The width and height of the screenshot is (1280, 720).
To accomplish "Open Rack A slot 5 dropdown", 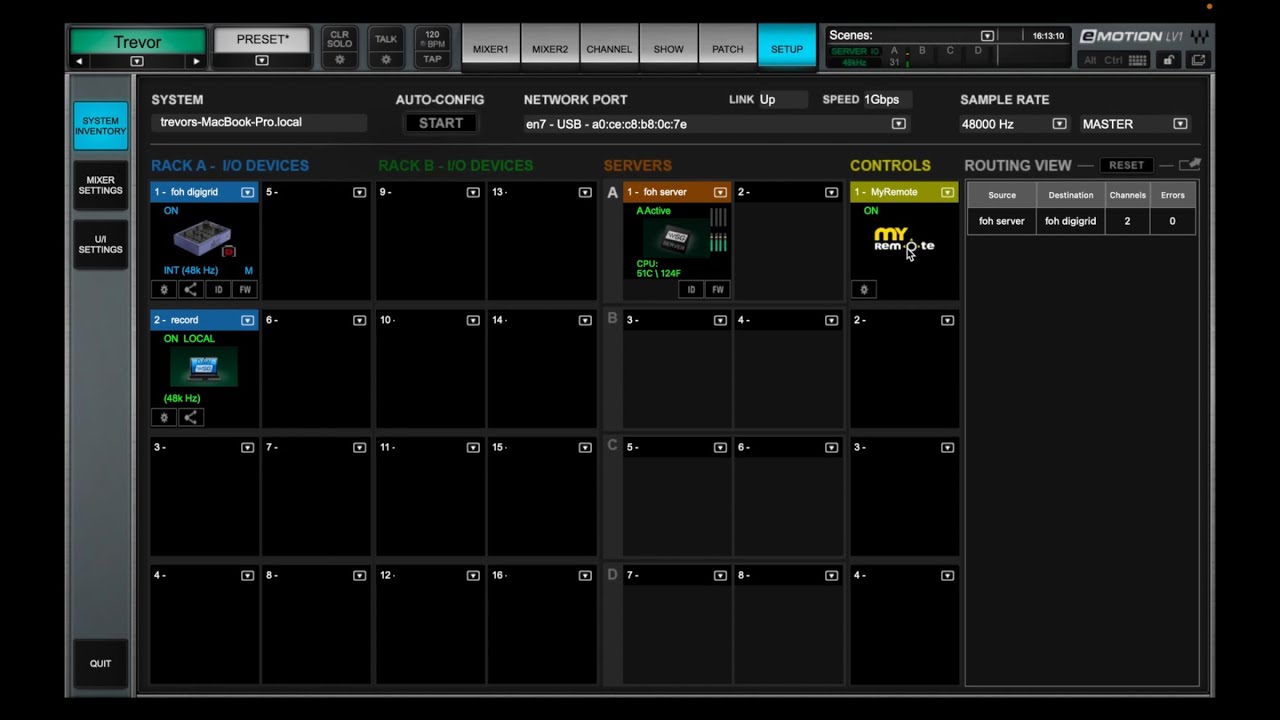I will tap(359, 192).
